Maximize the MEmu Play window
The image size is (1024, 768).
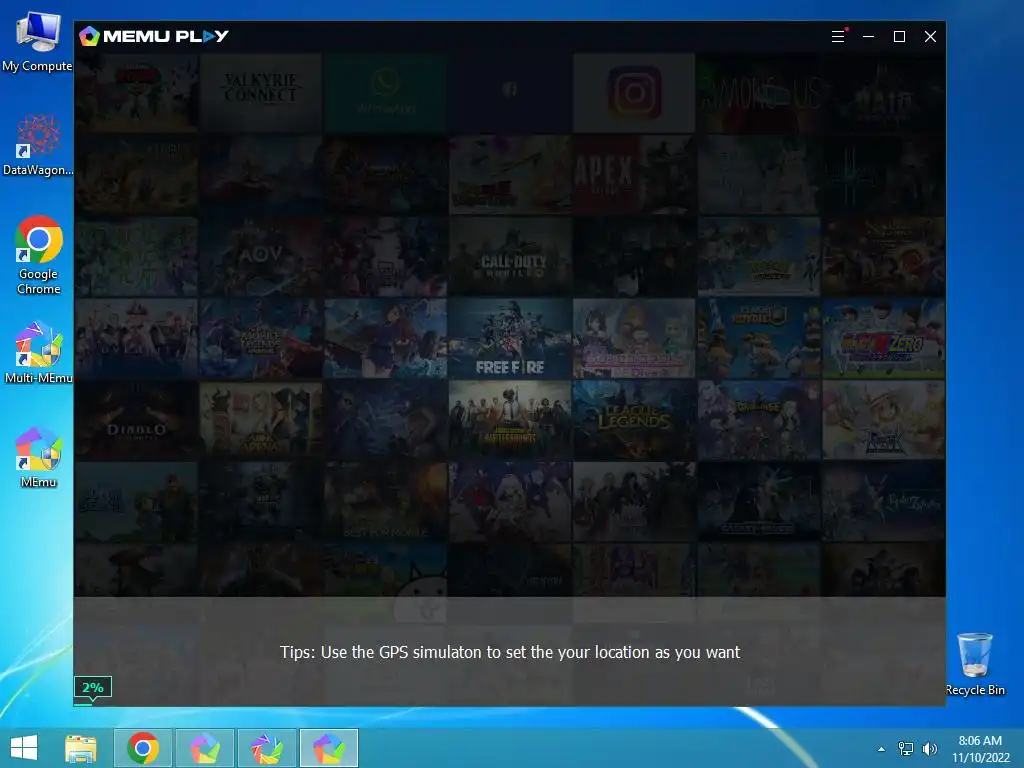tap(899, 37)
